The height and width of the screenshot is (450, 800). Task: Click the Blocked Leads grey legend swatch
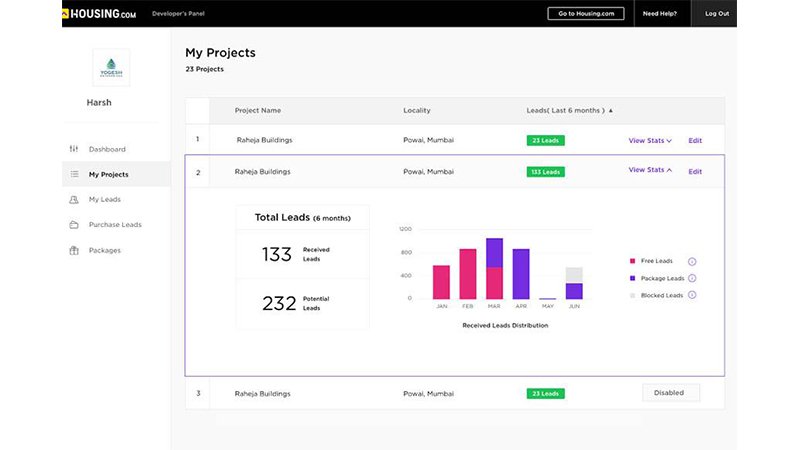click(633, 295)
